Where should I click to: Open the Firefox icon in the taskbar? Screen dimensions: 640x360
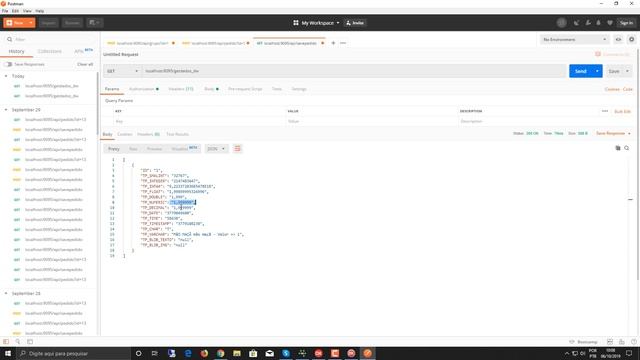tap(204, 353)
